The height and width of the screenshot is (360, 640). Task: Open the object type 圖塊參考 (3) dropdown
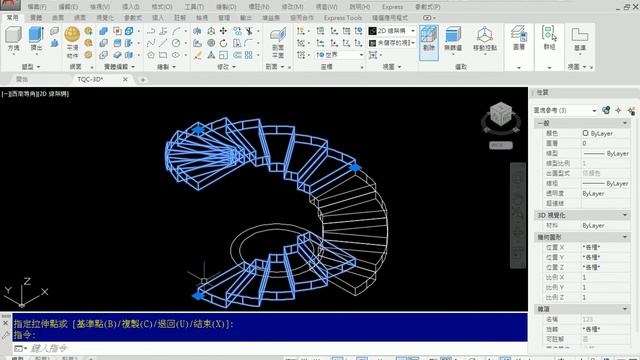click(565, 110)
